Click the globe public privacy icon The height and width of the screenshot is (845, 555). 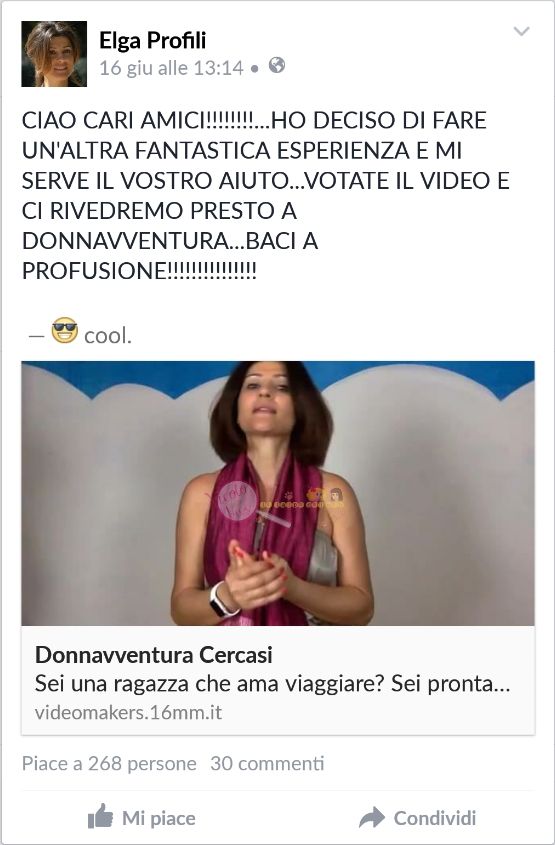277,66
